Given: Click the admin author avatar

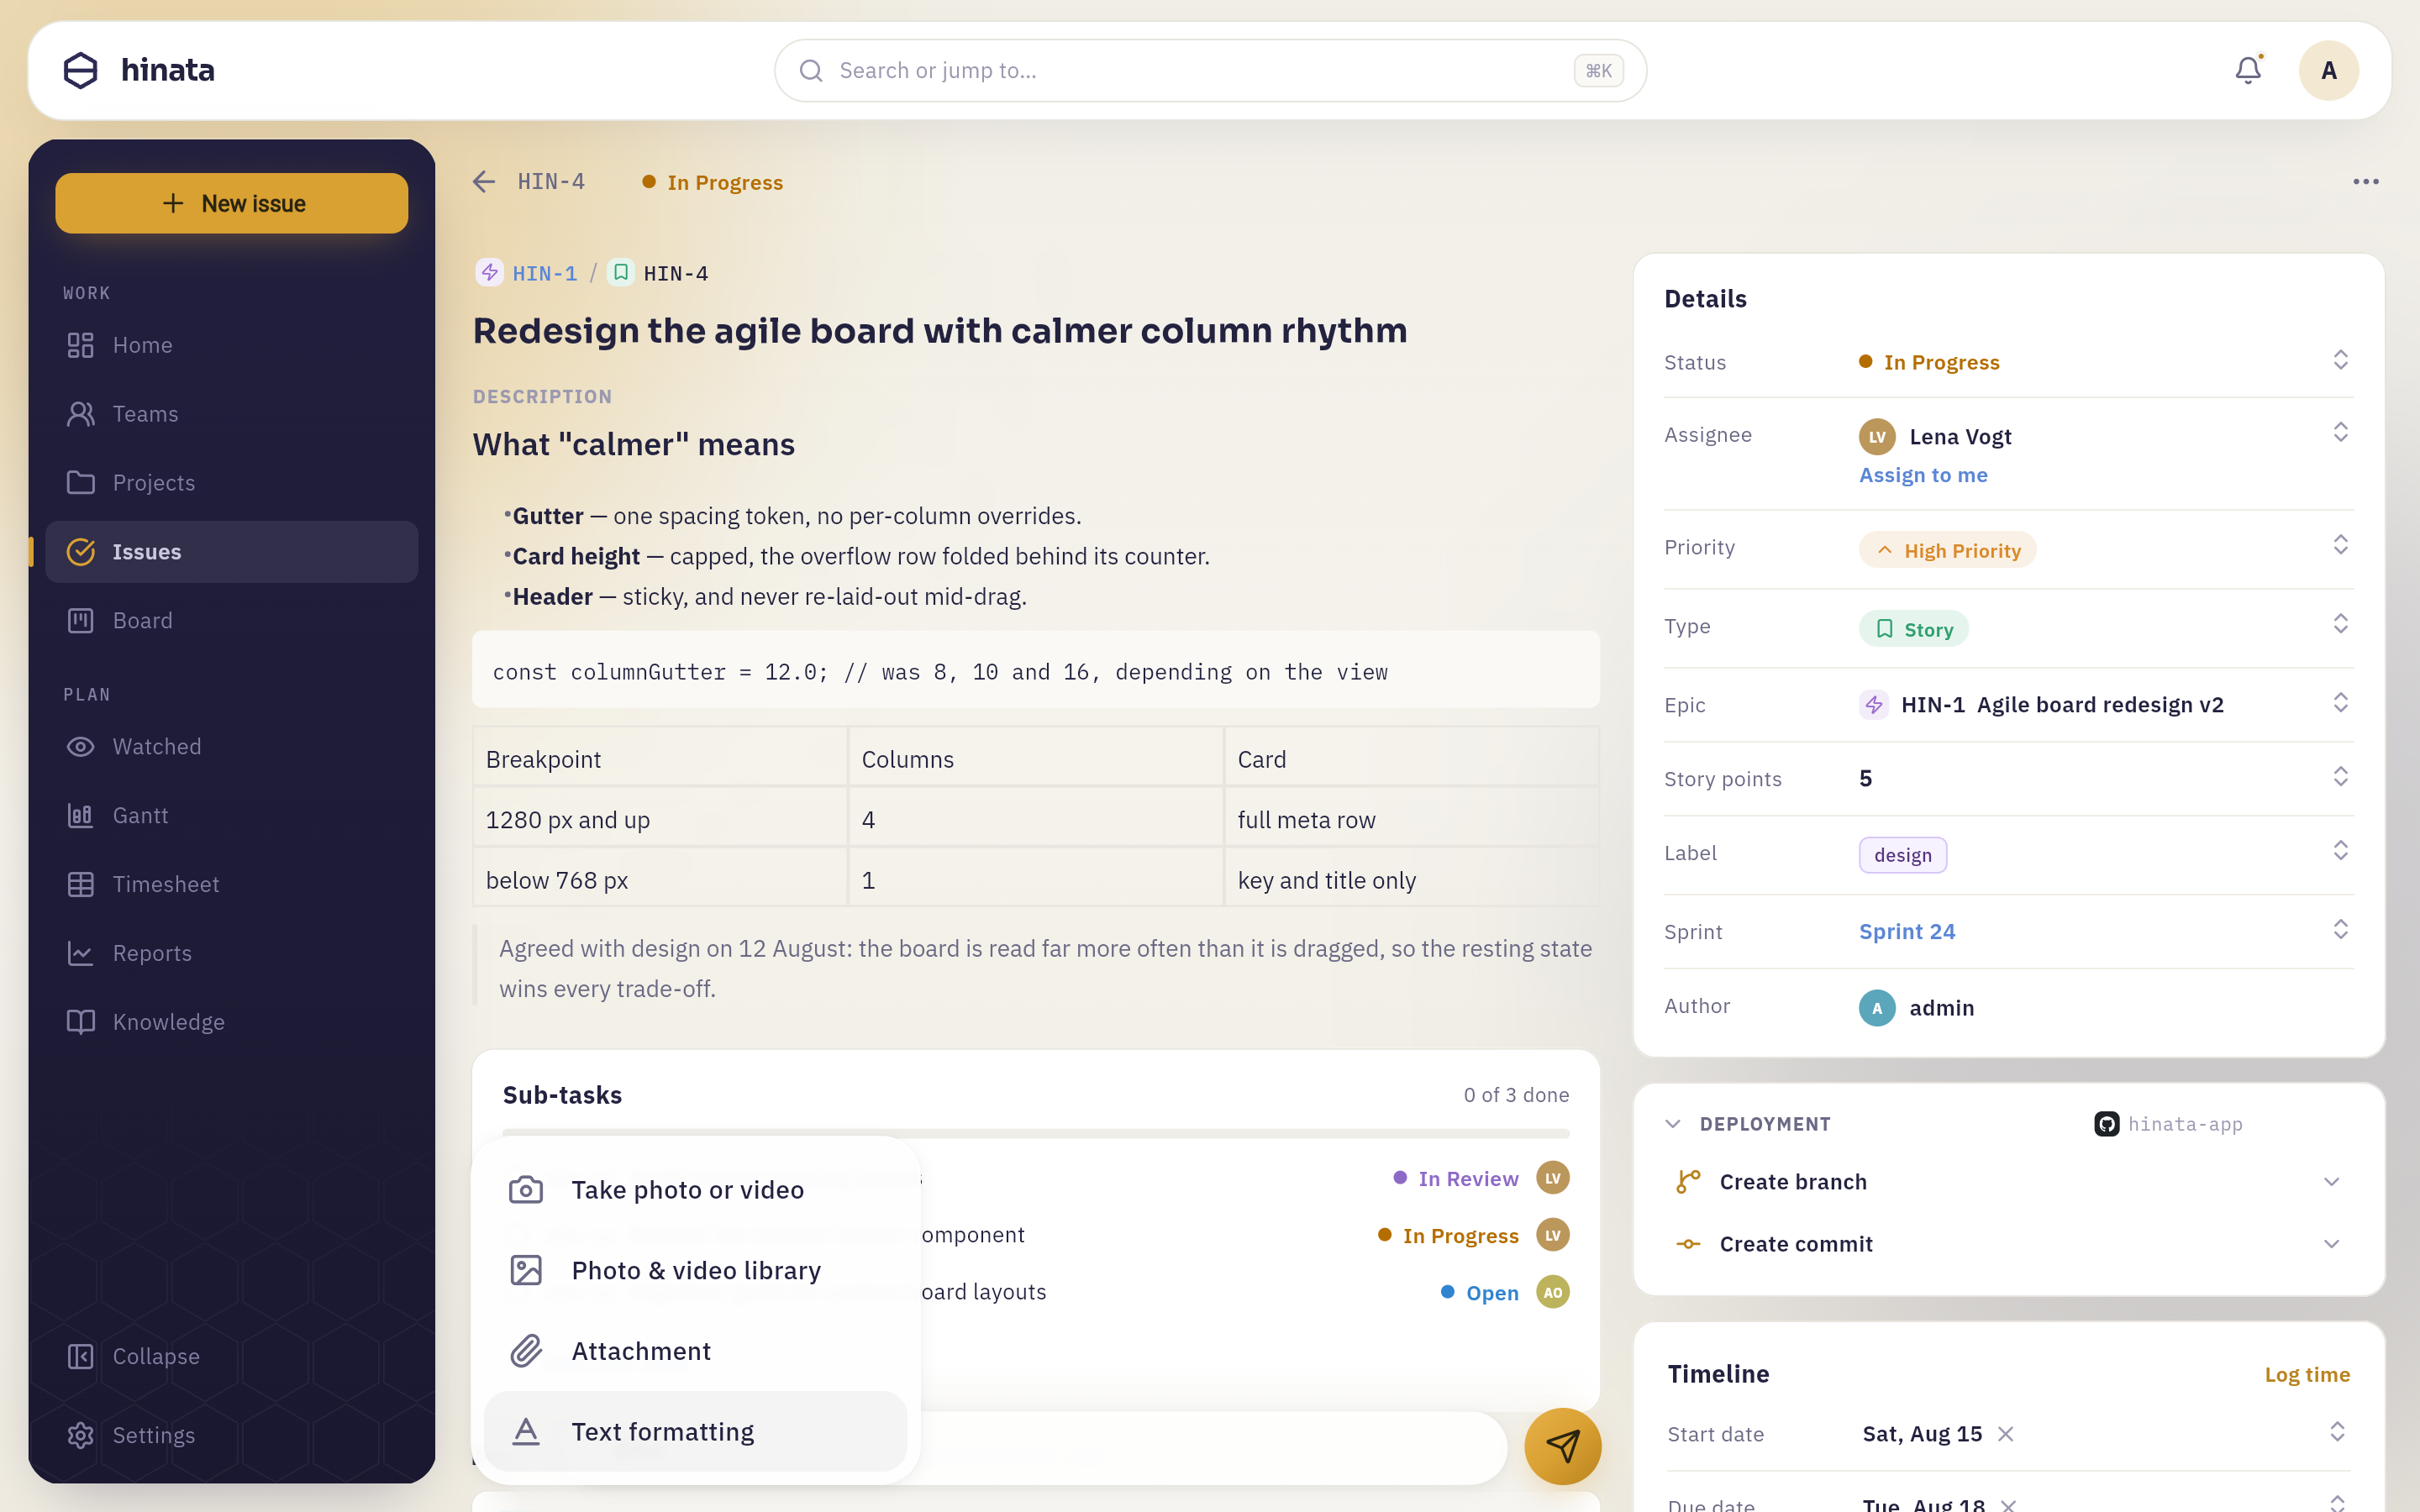Looking at the screenshot, I should click(x=1877, y=1008).
